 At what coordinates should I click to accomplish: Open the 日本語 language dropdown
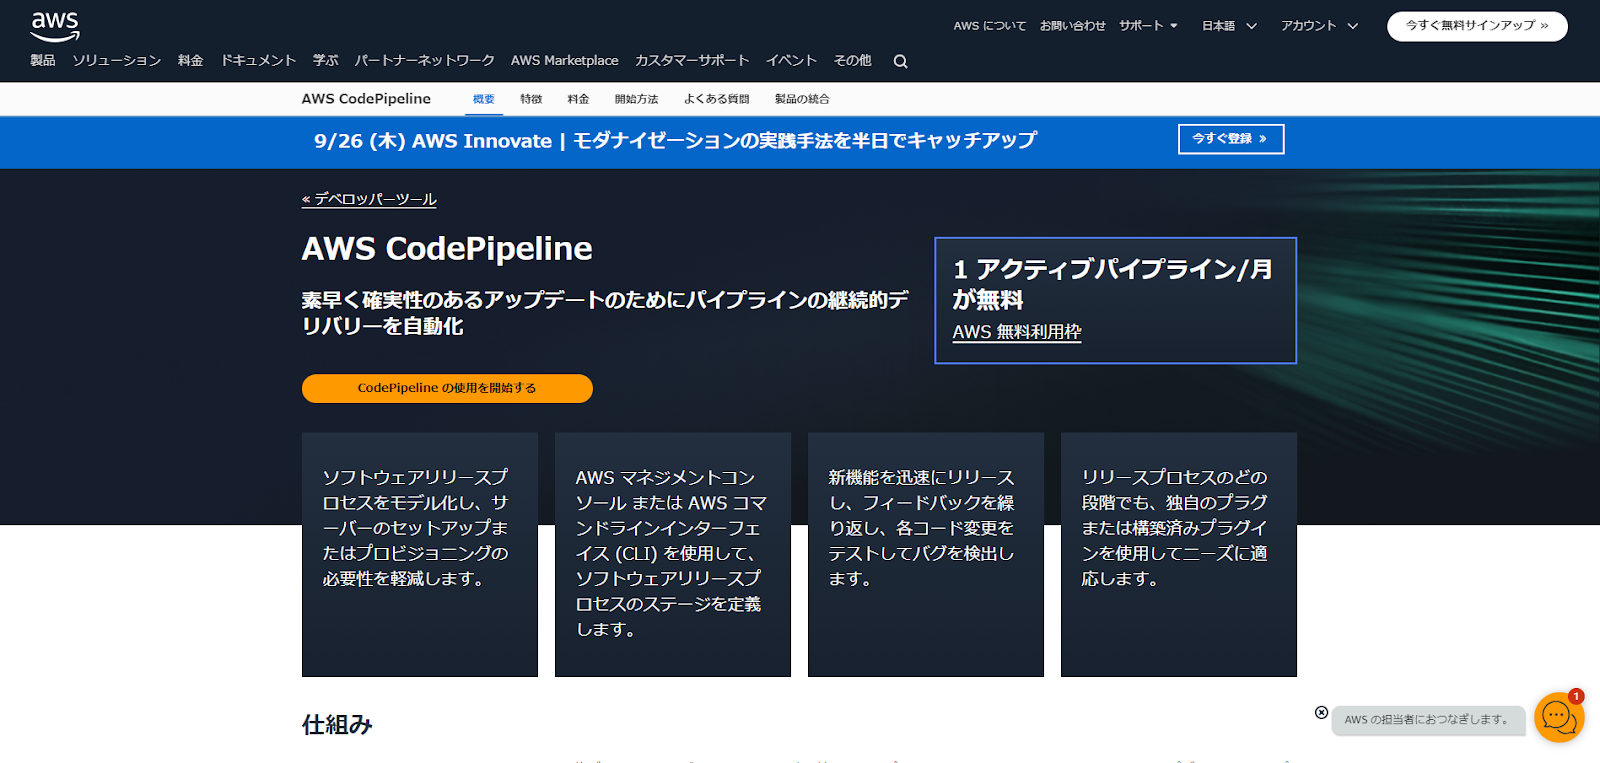(x=1229, y=26)
